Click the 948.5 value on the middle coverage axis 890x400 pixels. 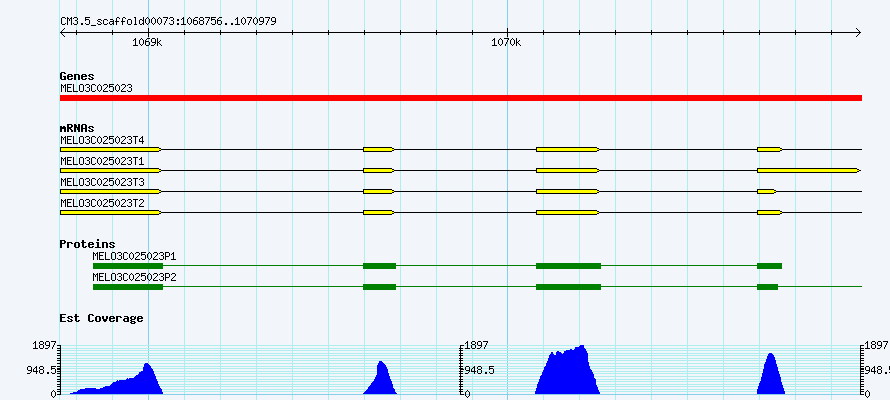[x=480, y=370]
